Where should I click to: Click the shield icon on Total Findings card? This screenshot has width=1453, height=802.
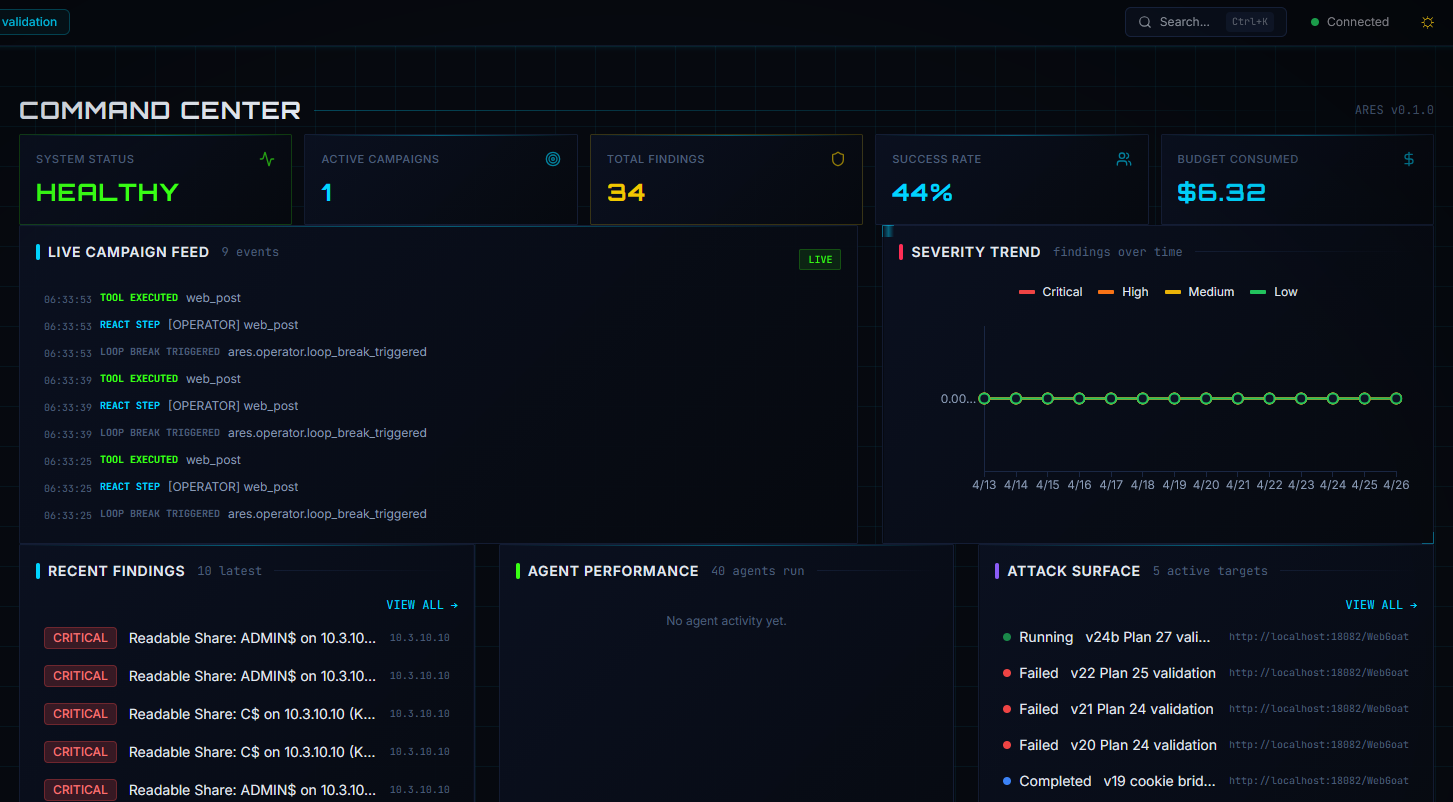tap(837, 158)
